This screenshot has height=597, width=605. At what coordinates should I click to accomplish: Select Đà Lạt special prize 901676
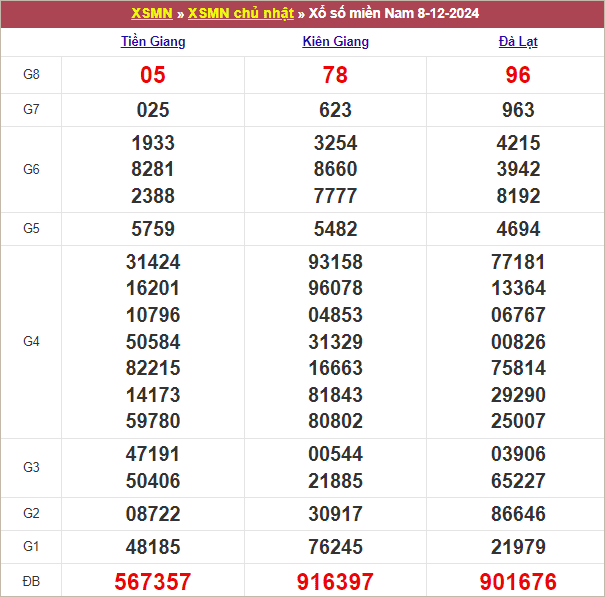point(518,581)
